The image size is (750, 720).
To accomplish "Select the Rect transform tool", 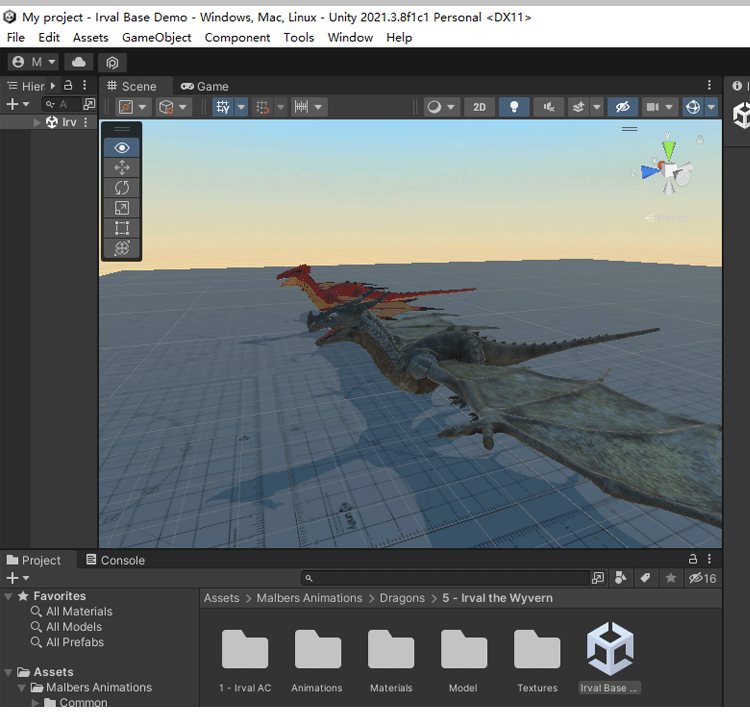I will pos(122,228).
